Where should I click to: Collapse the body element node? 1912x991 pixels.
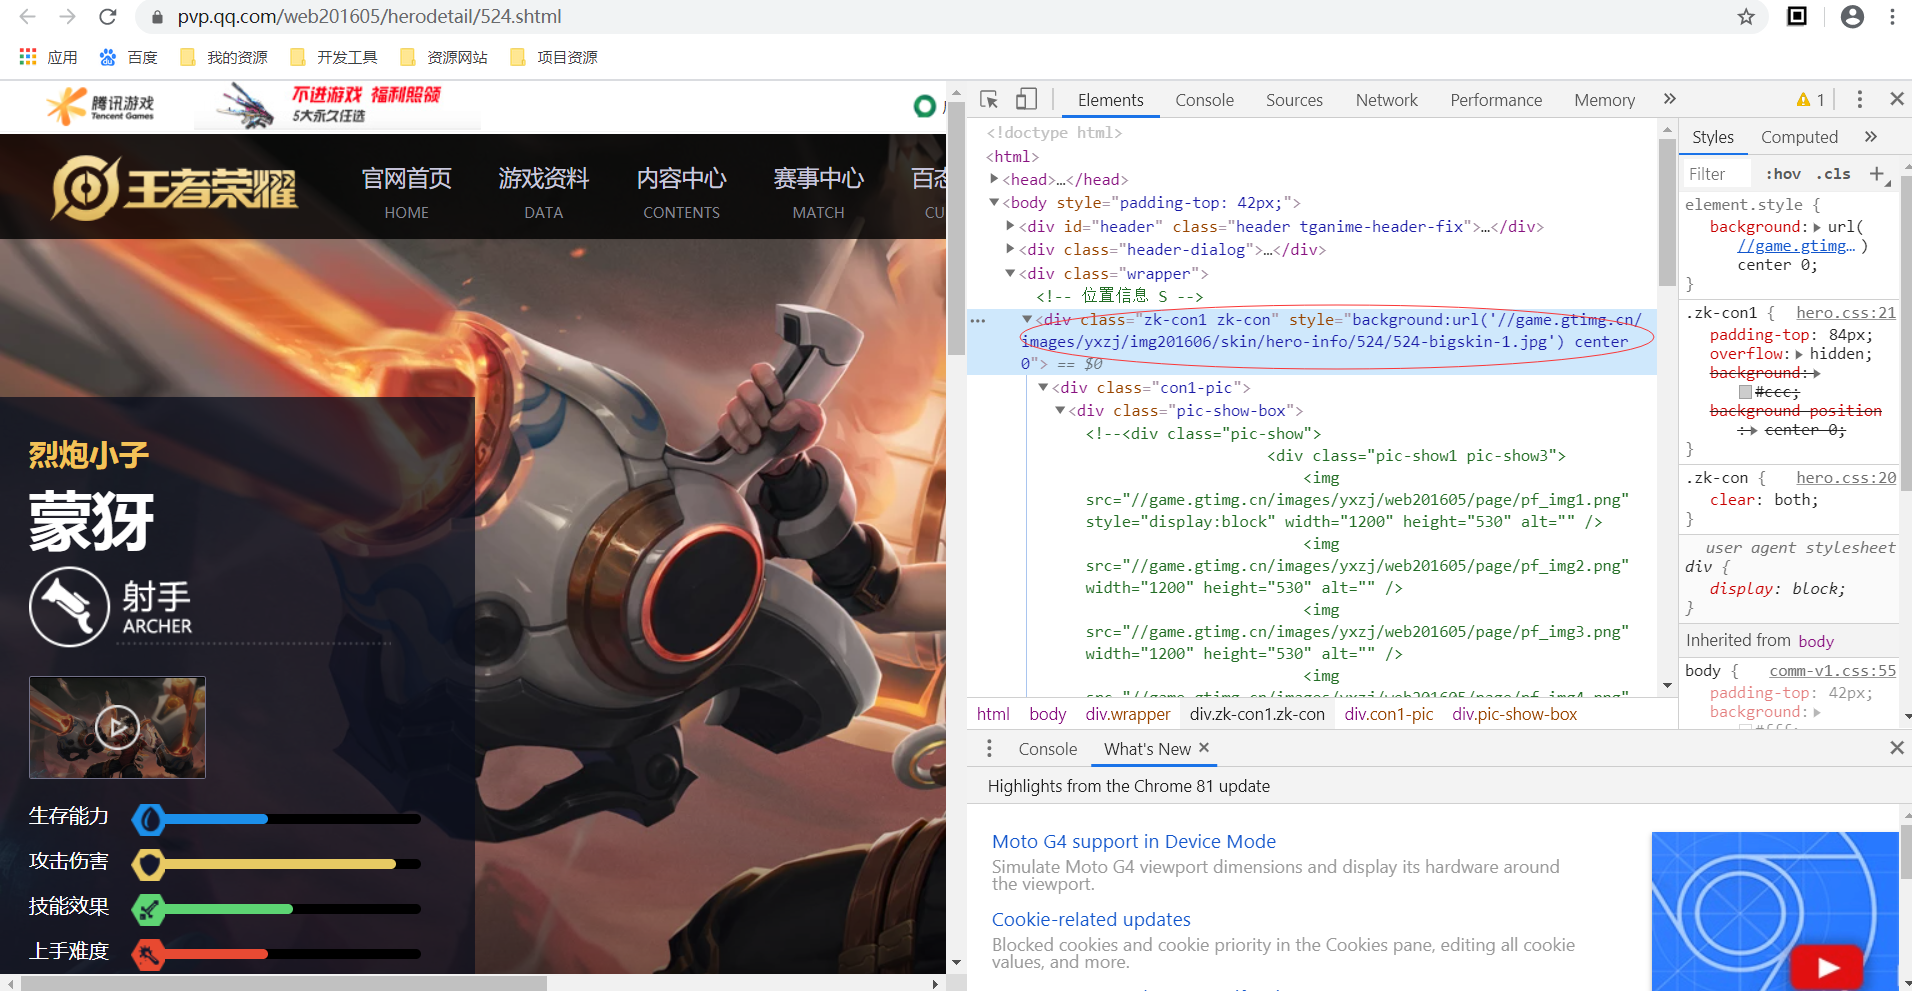click(x=994, y=202)
